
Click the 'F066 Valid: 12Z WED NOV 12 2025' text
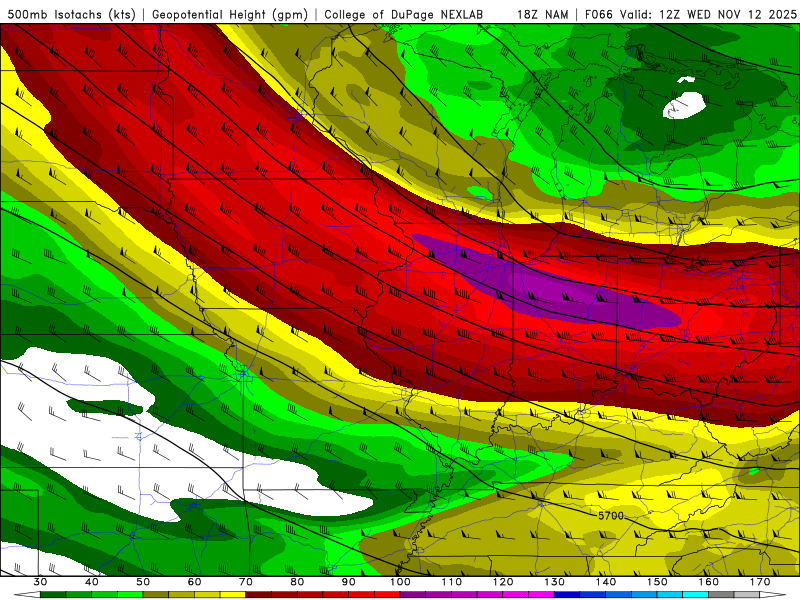coord(690,14)
